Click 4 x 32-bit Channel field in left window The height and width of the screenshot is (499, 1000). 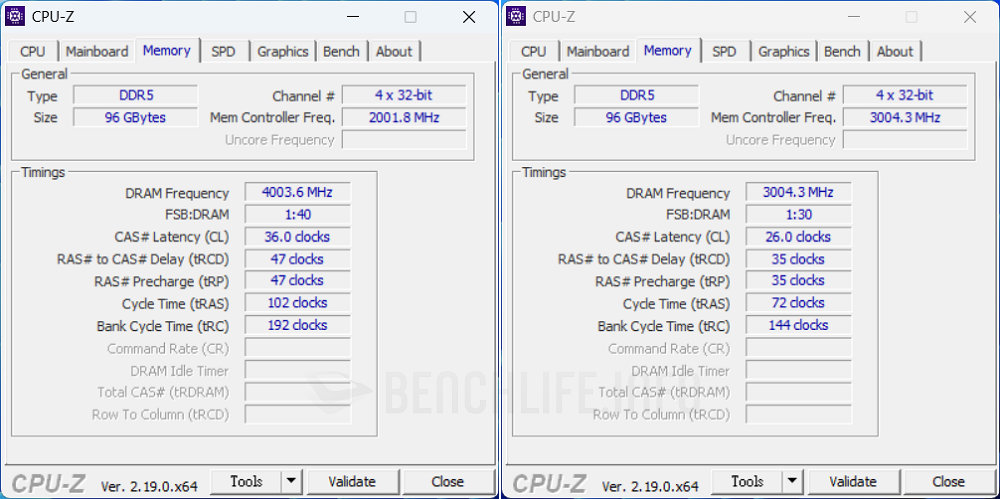404,96
